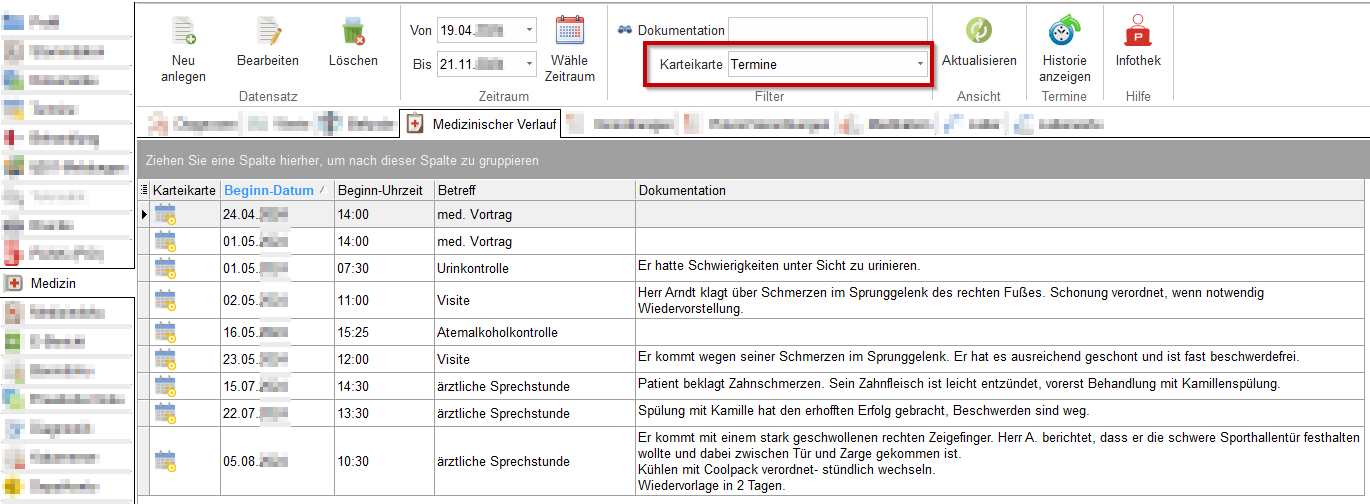Expand the Von date dropdown
Screen dimensions: 1370x504
pyautogui.click(x=529, y=31)
